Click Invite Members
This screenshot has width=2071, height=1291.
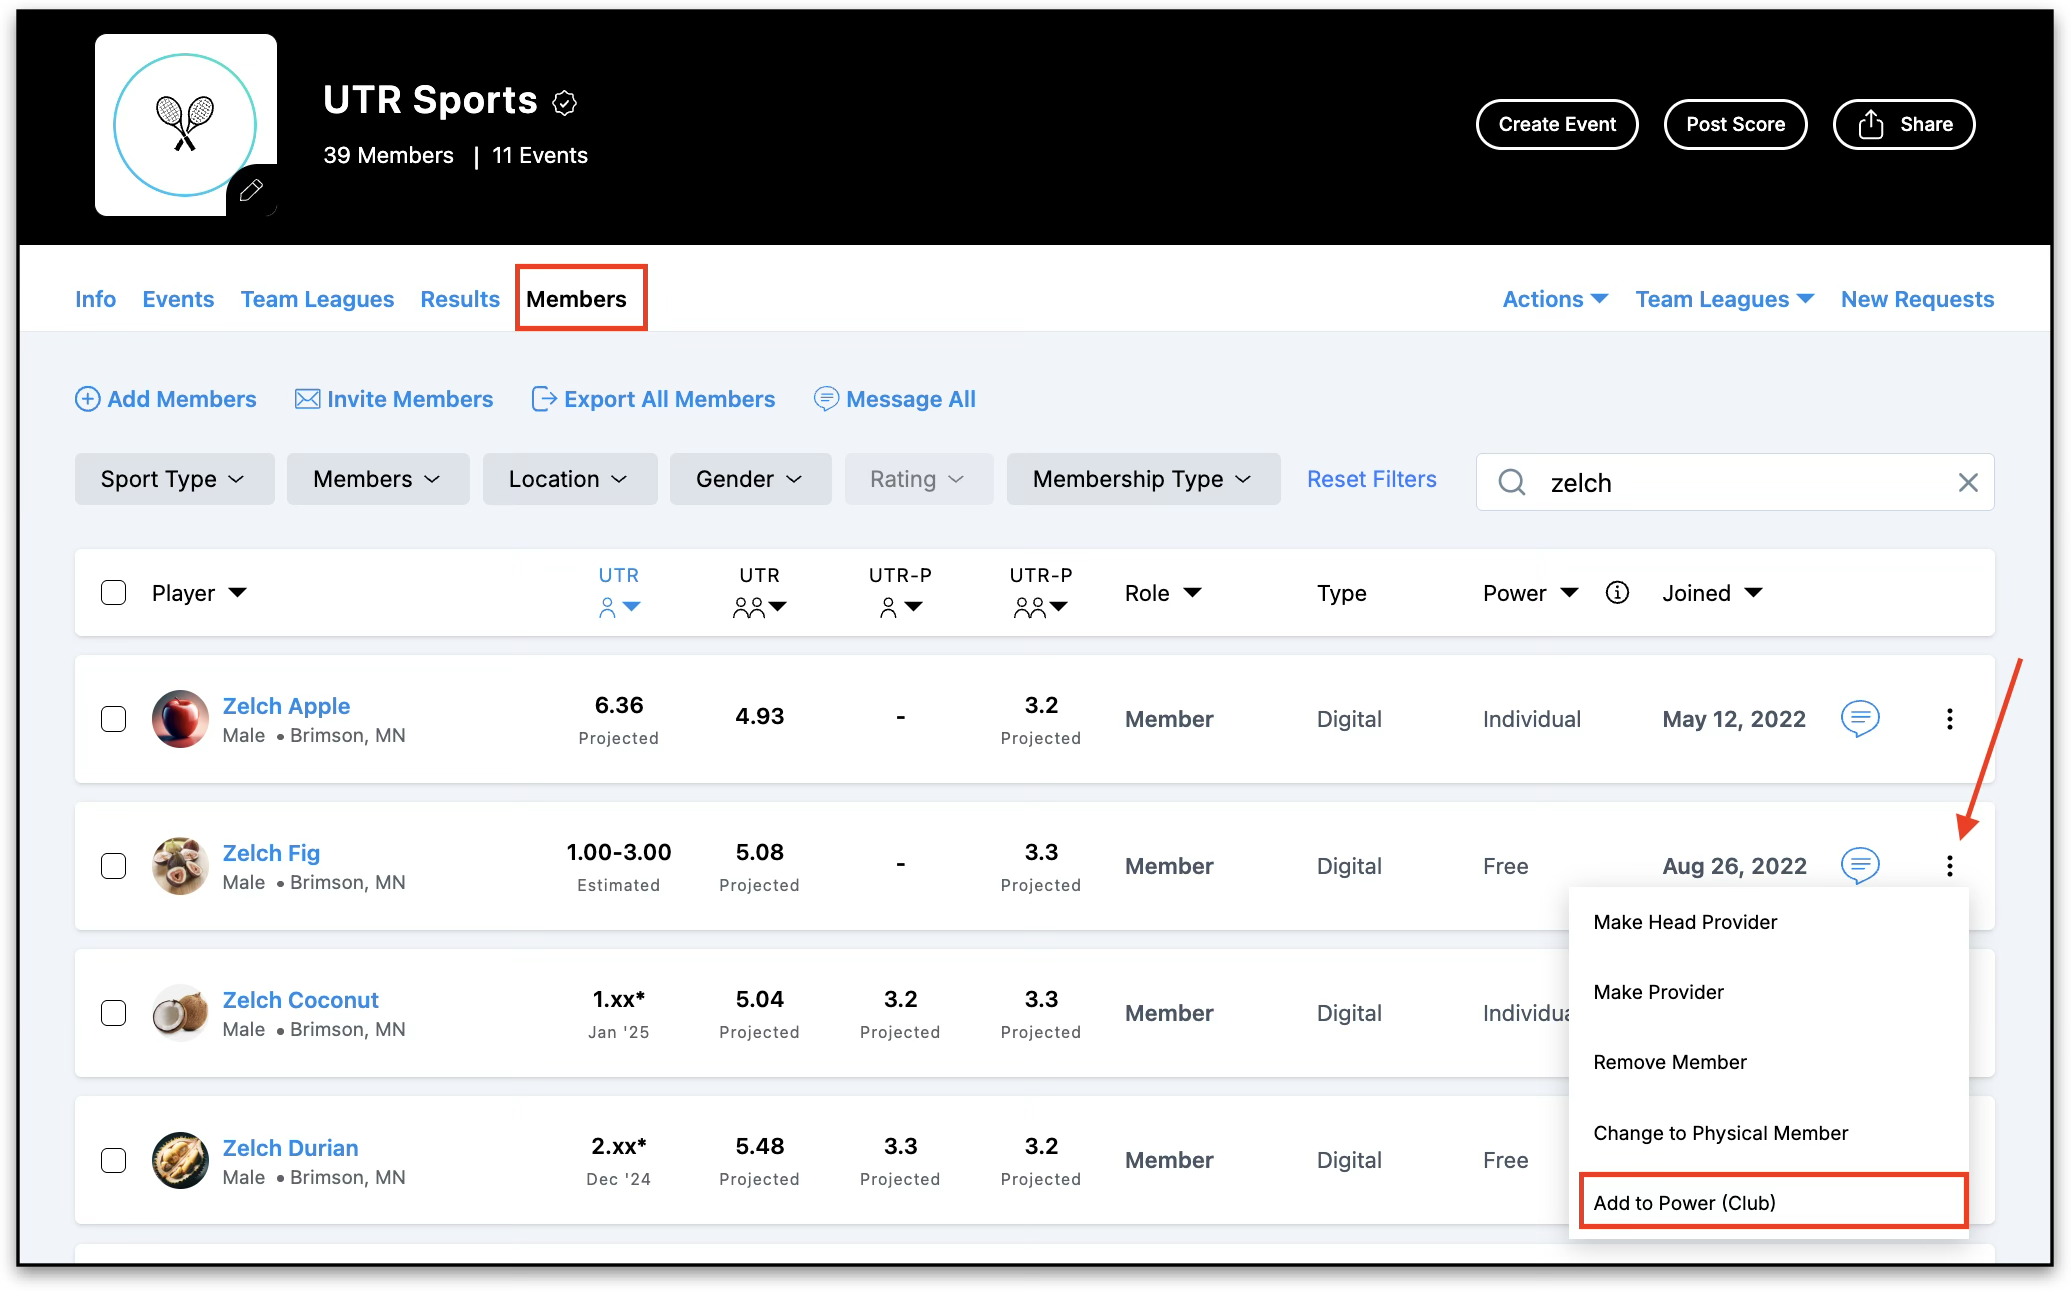(x=394, y=399)
